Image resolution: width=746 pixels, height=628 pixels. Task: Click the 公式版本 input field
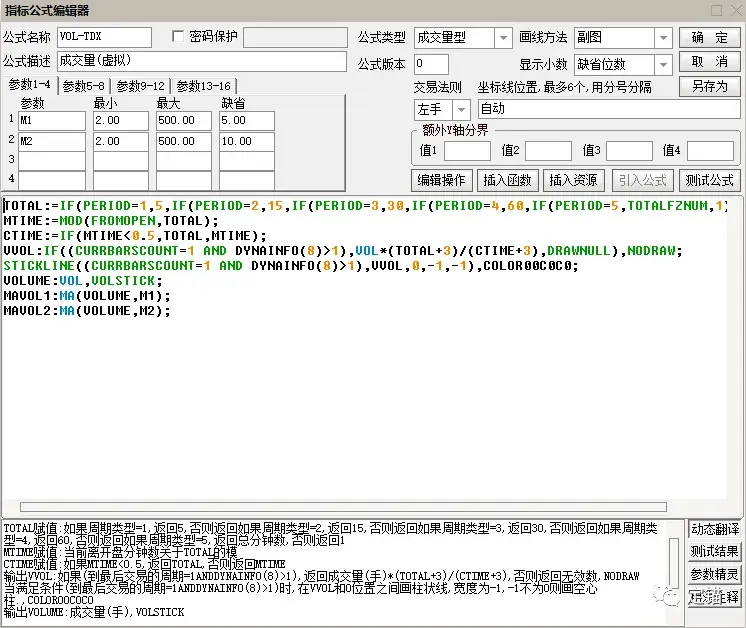431,64
